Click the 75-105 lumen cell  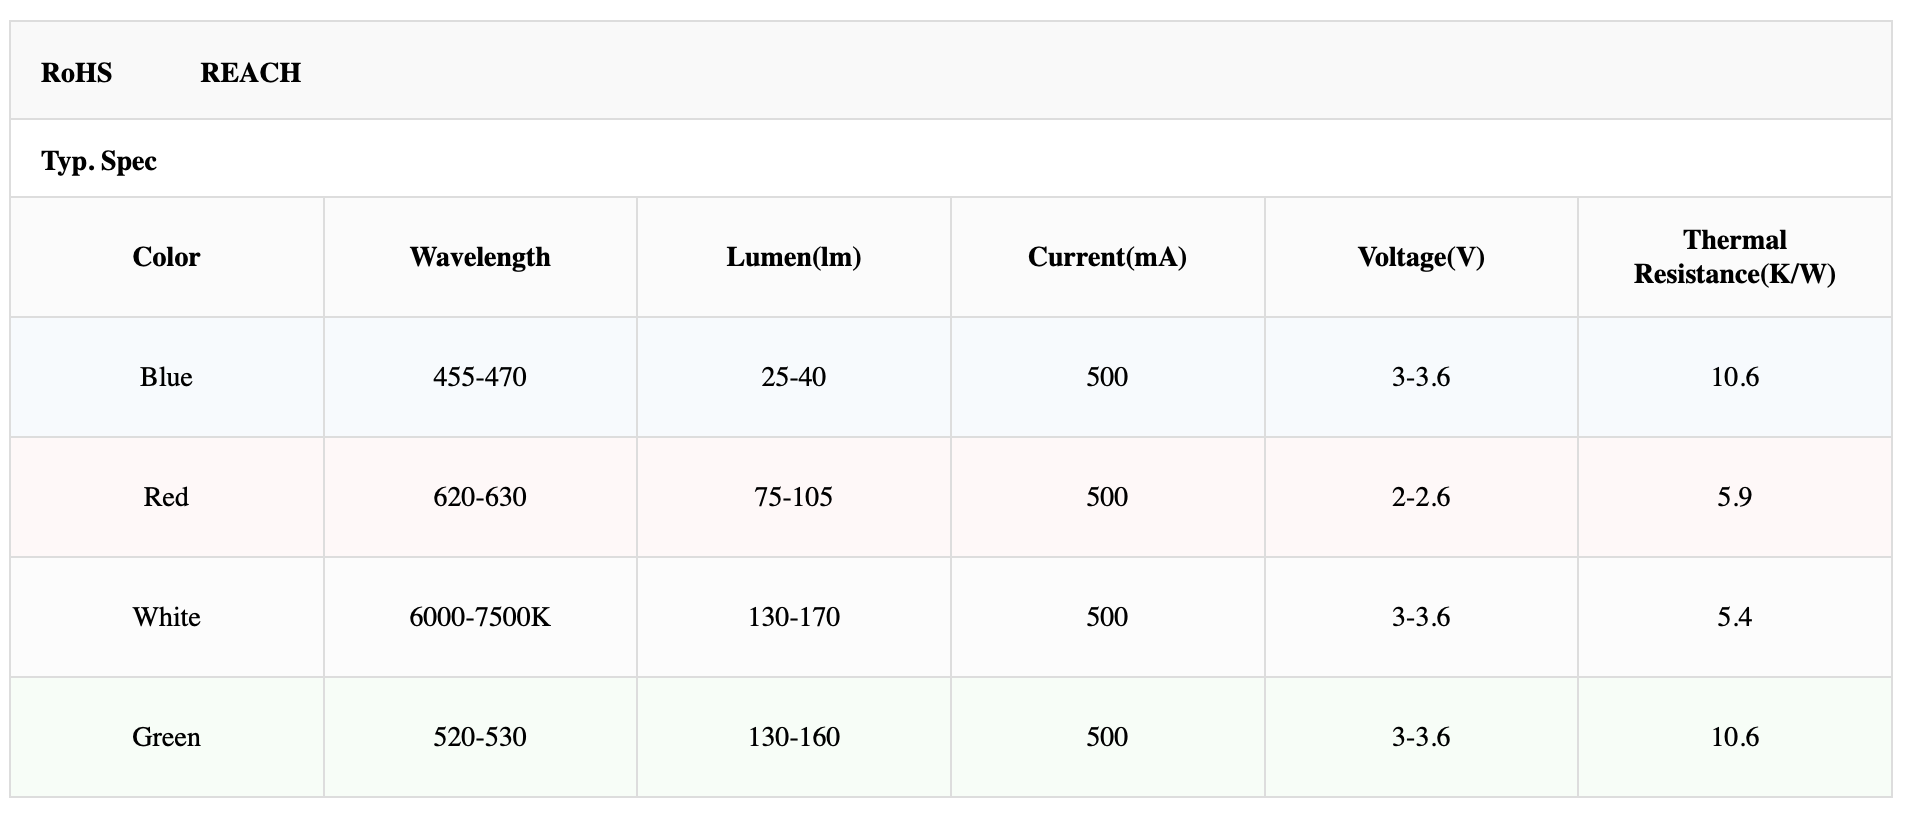pyautogui.click(x=794, y=497)
